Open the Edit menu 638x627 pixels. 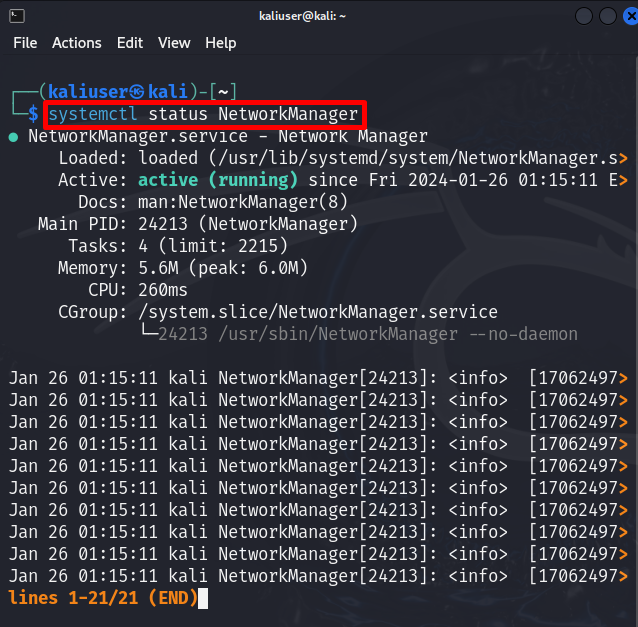click(x=130, y=43)
